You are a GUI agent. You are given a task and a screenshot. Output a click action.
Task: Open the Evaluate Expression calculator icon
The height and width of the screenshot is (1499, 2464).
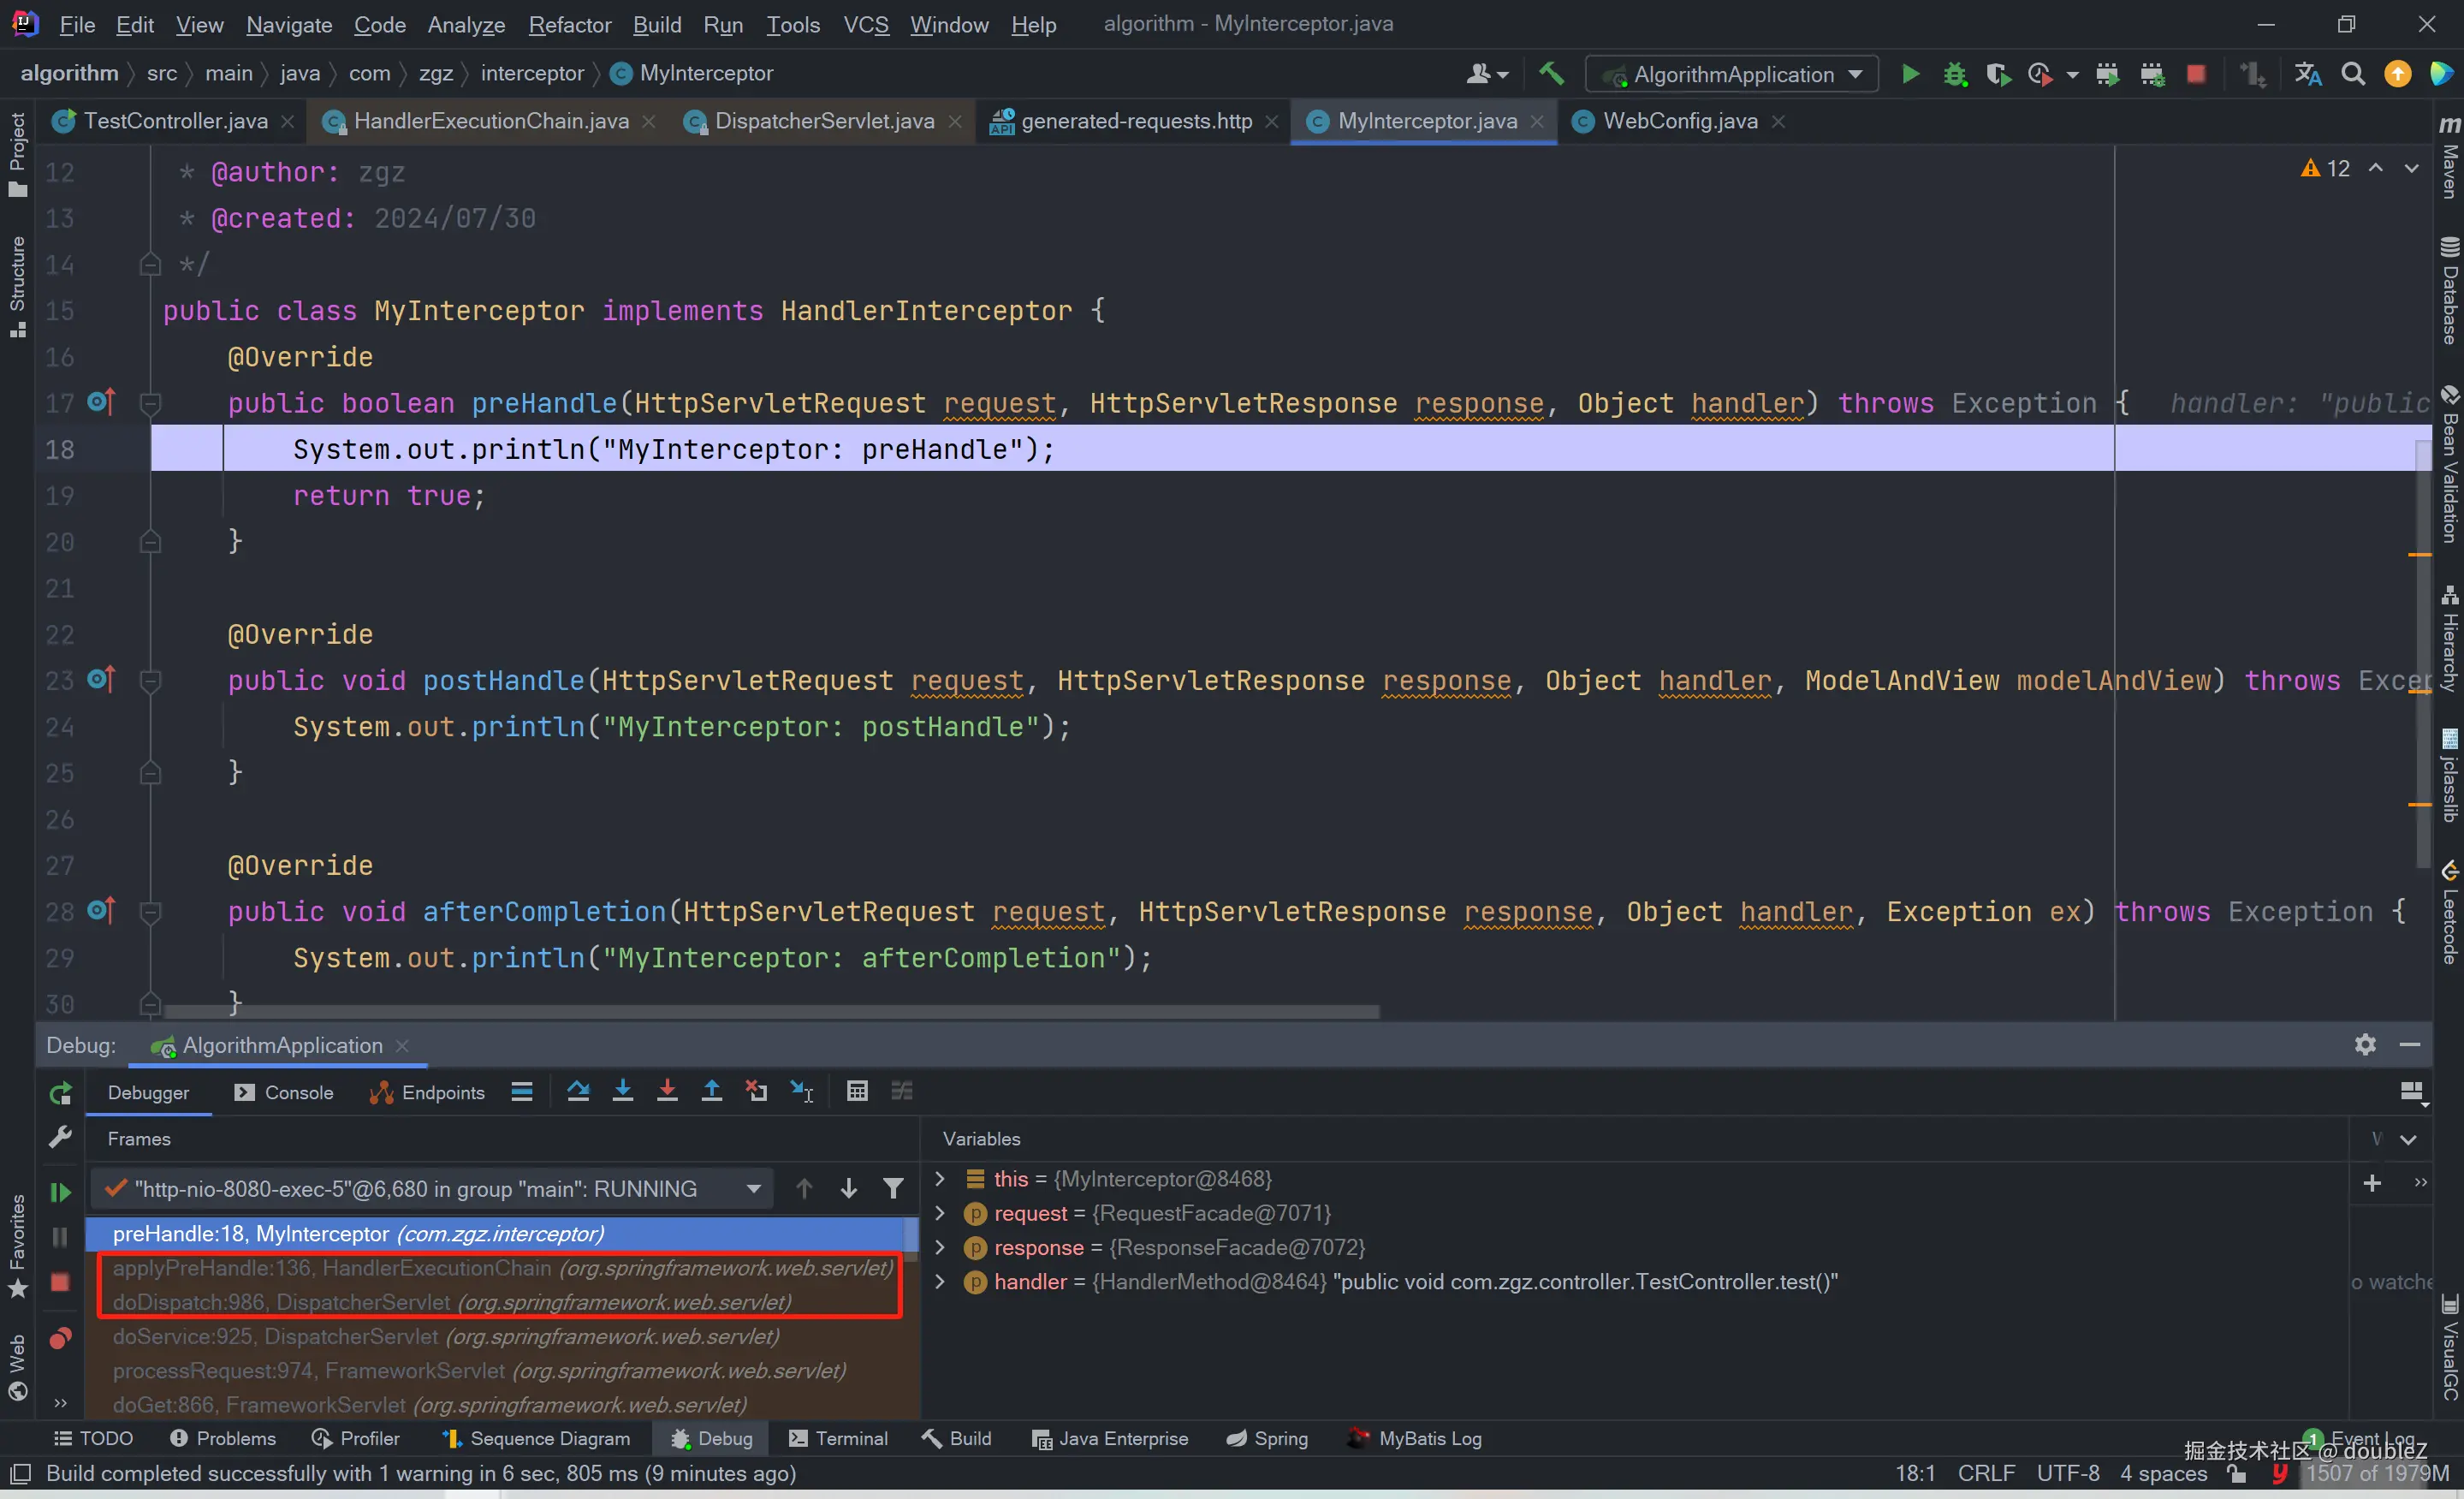pyautogui.click(x=857, y=1091)
